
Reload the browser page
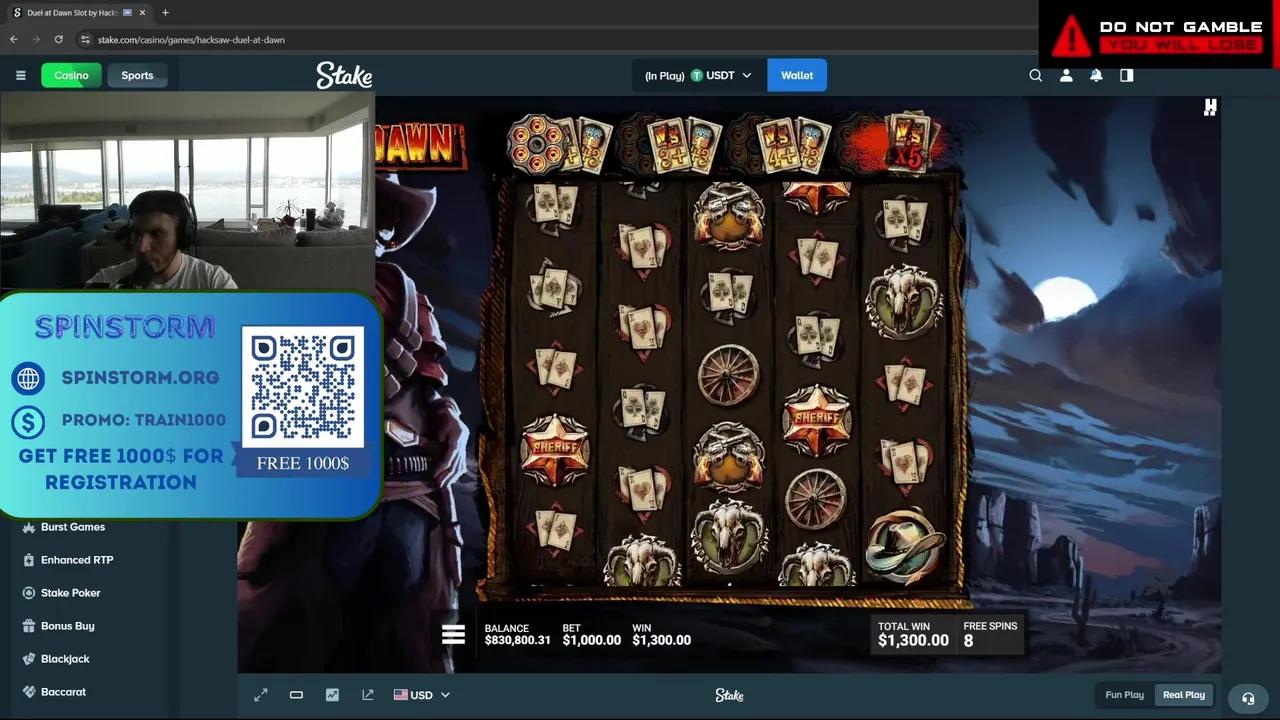(58, 39)
